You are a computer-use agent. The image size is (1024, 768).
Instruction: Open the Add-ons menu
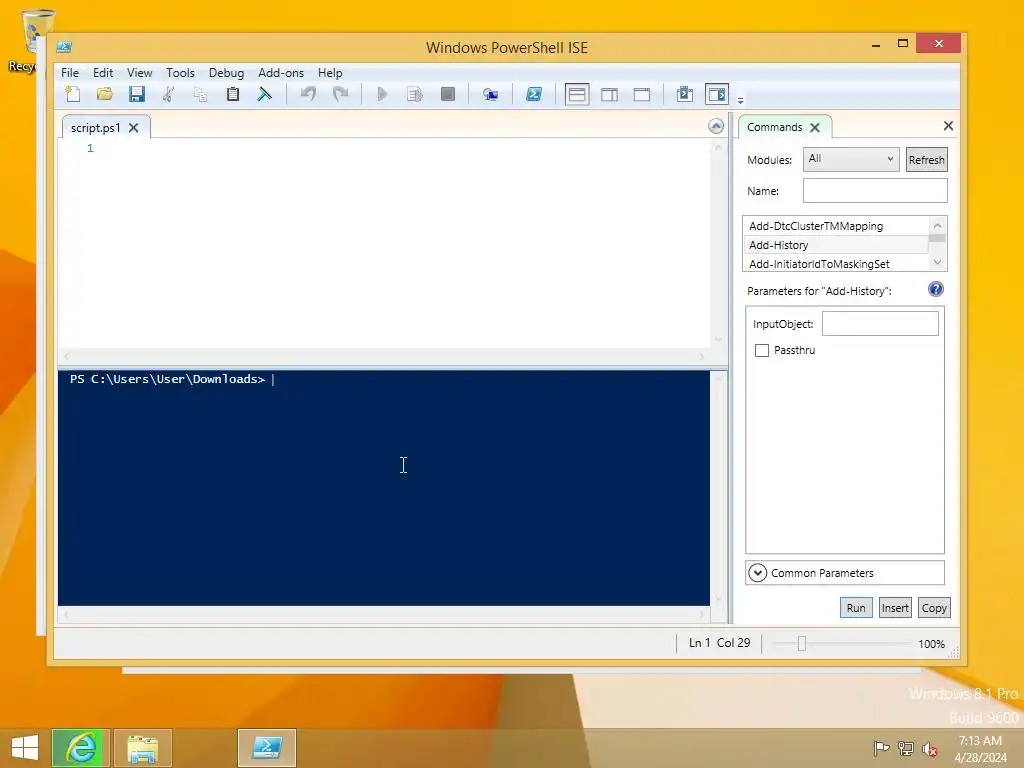point(281,73)
